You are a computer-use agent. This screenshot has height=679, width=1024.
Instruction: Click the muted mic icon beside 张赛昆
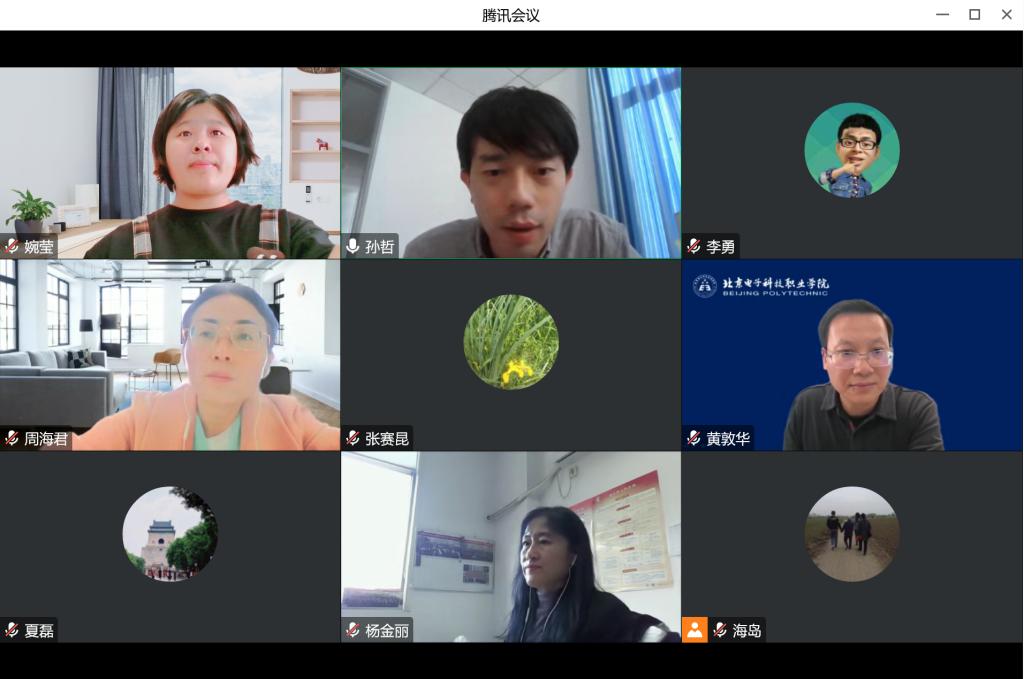click(353, 438)
